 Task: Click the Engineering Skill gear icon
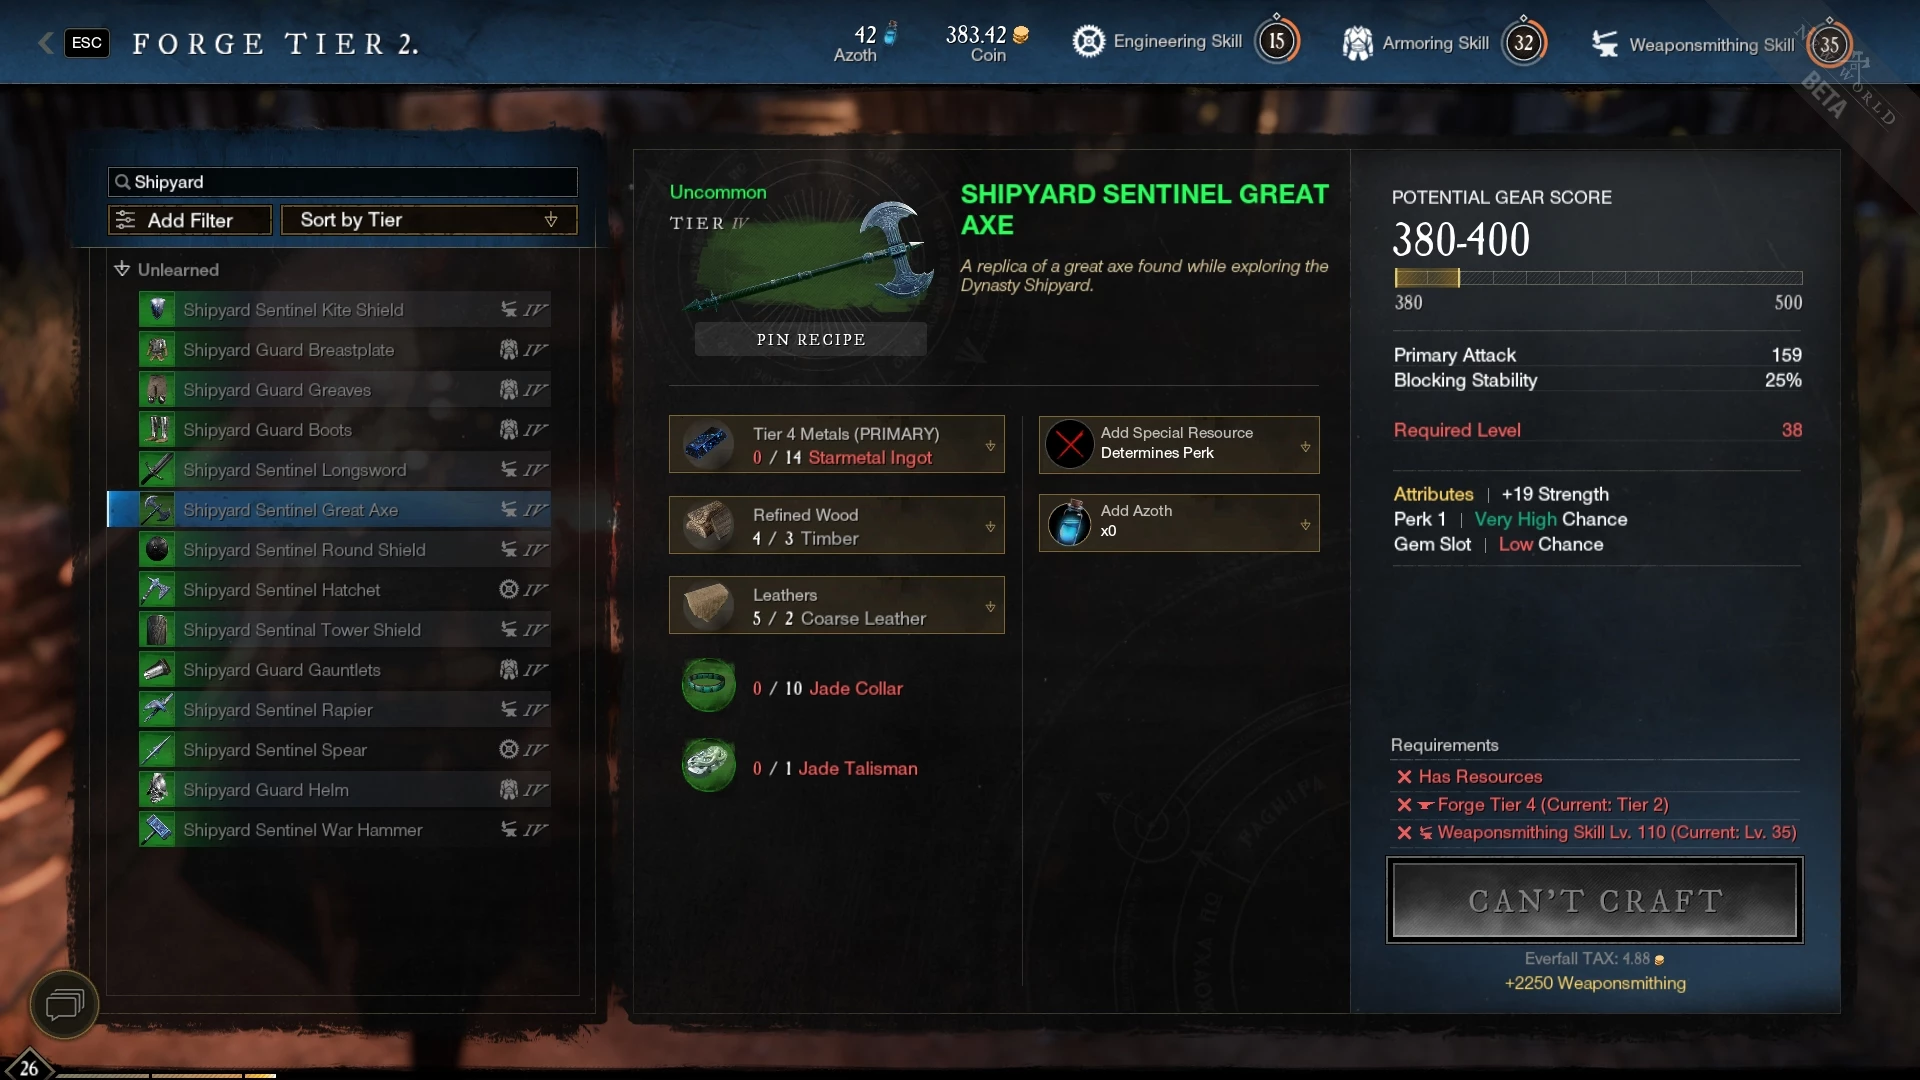point(1088,42)
